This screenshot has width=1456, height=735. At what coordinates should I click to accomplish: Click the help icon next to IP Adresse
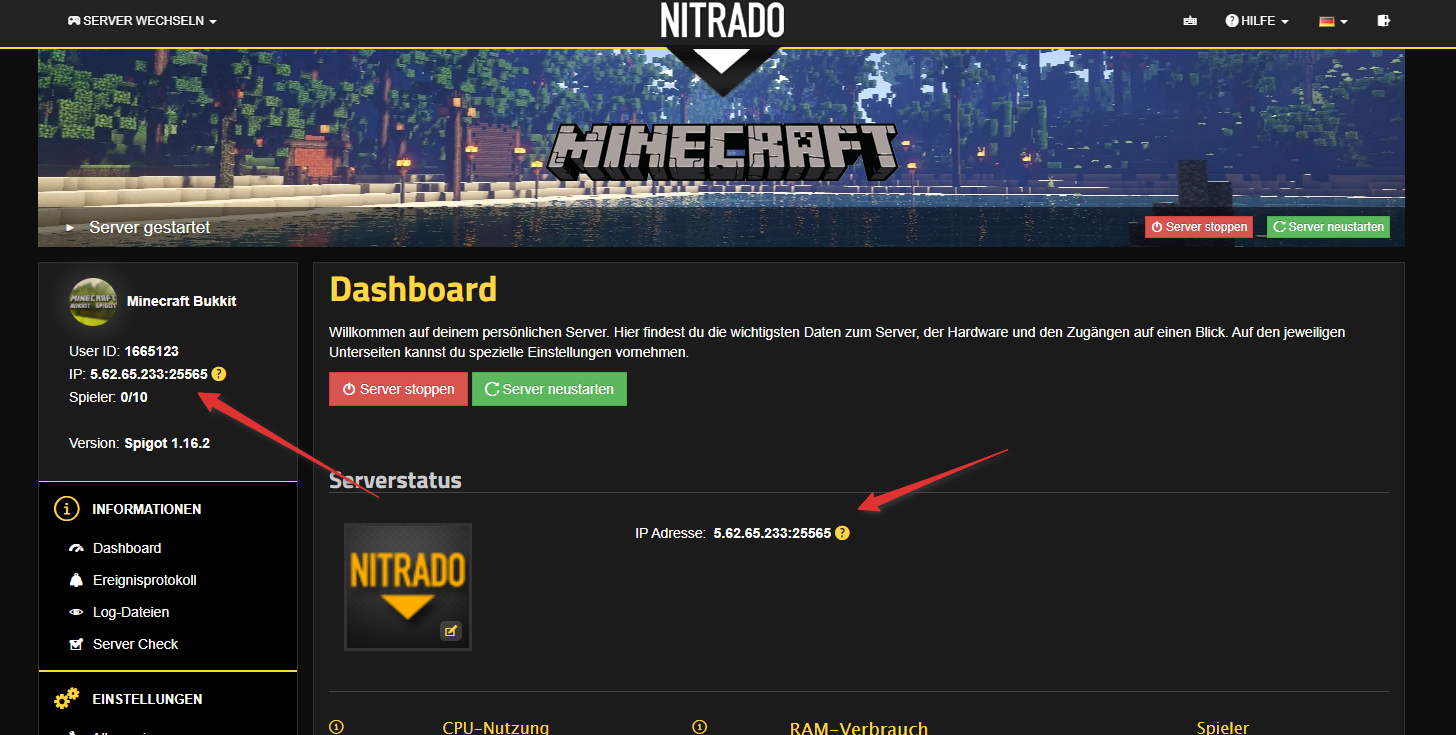coord(842,533)
